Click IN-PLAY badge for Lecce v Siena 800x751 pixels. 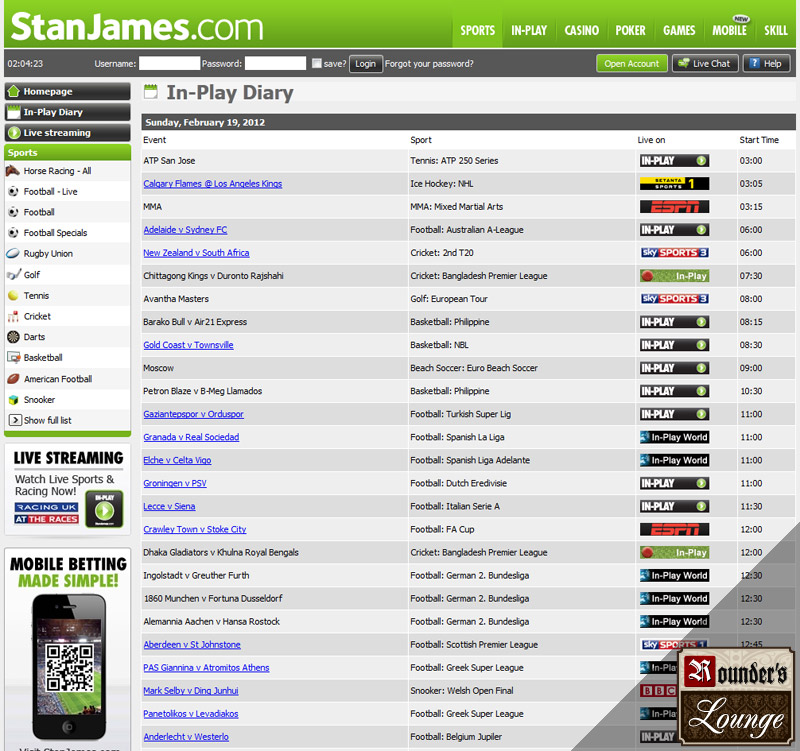click(x=674, y=506)
